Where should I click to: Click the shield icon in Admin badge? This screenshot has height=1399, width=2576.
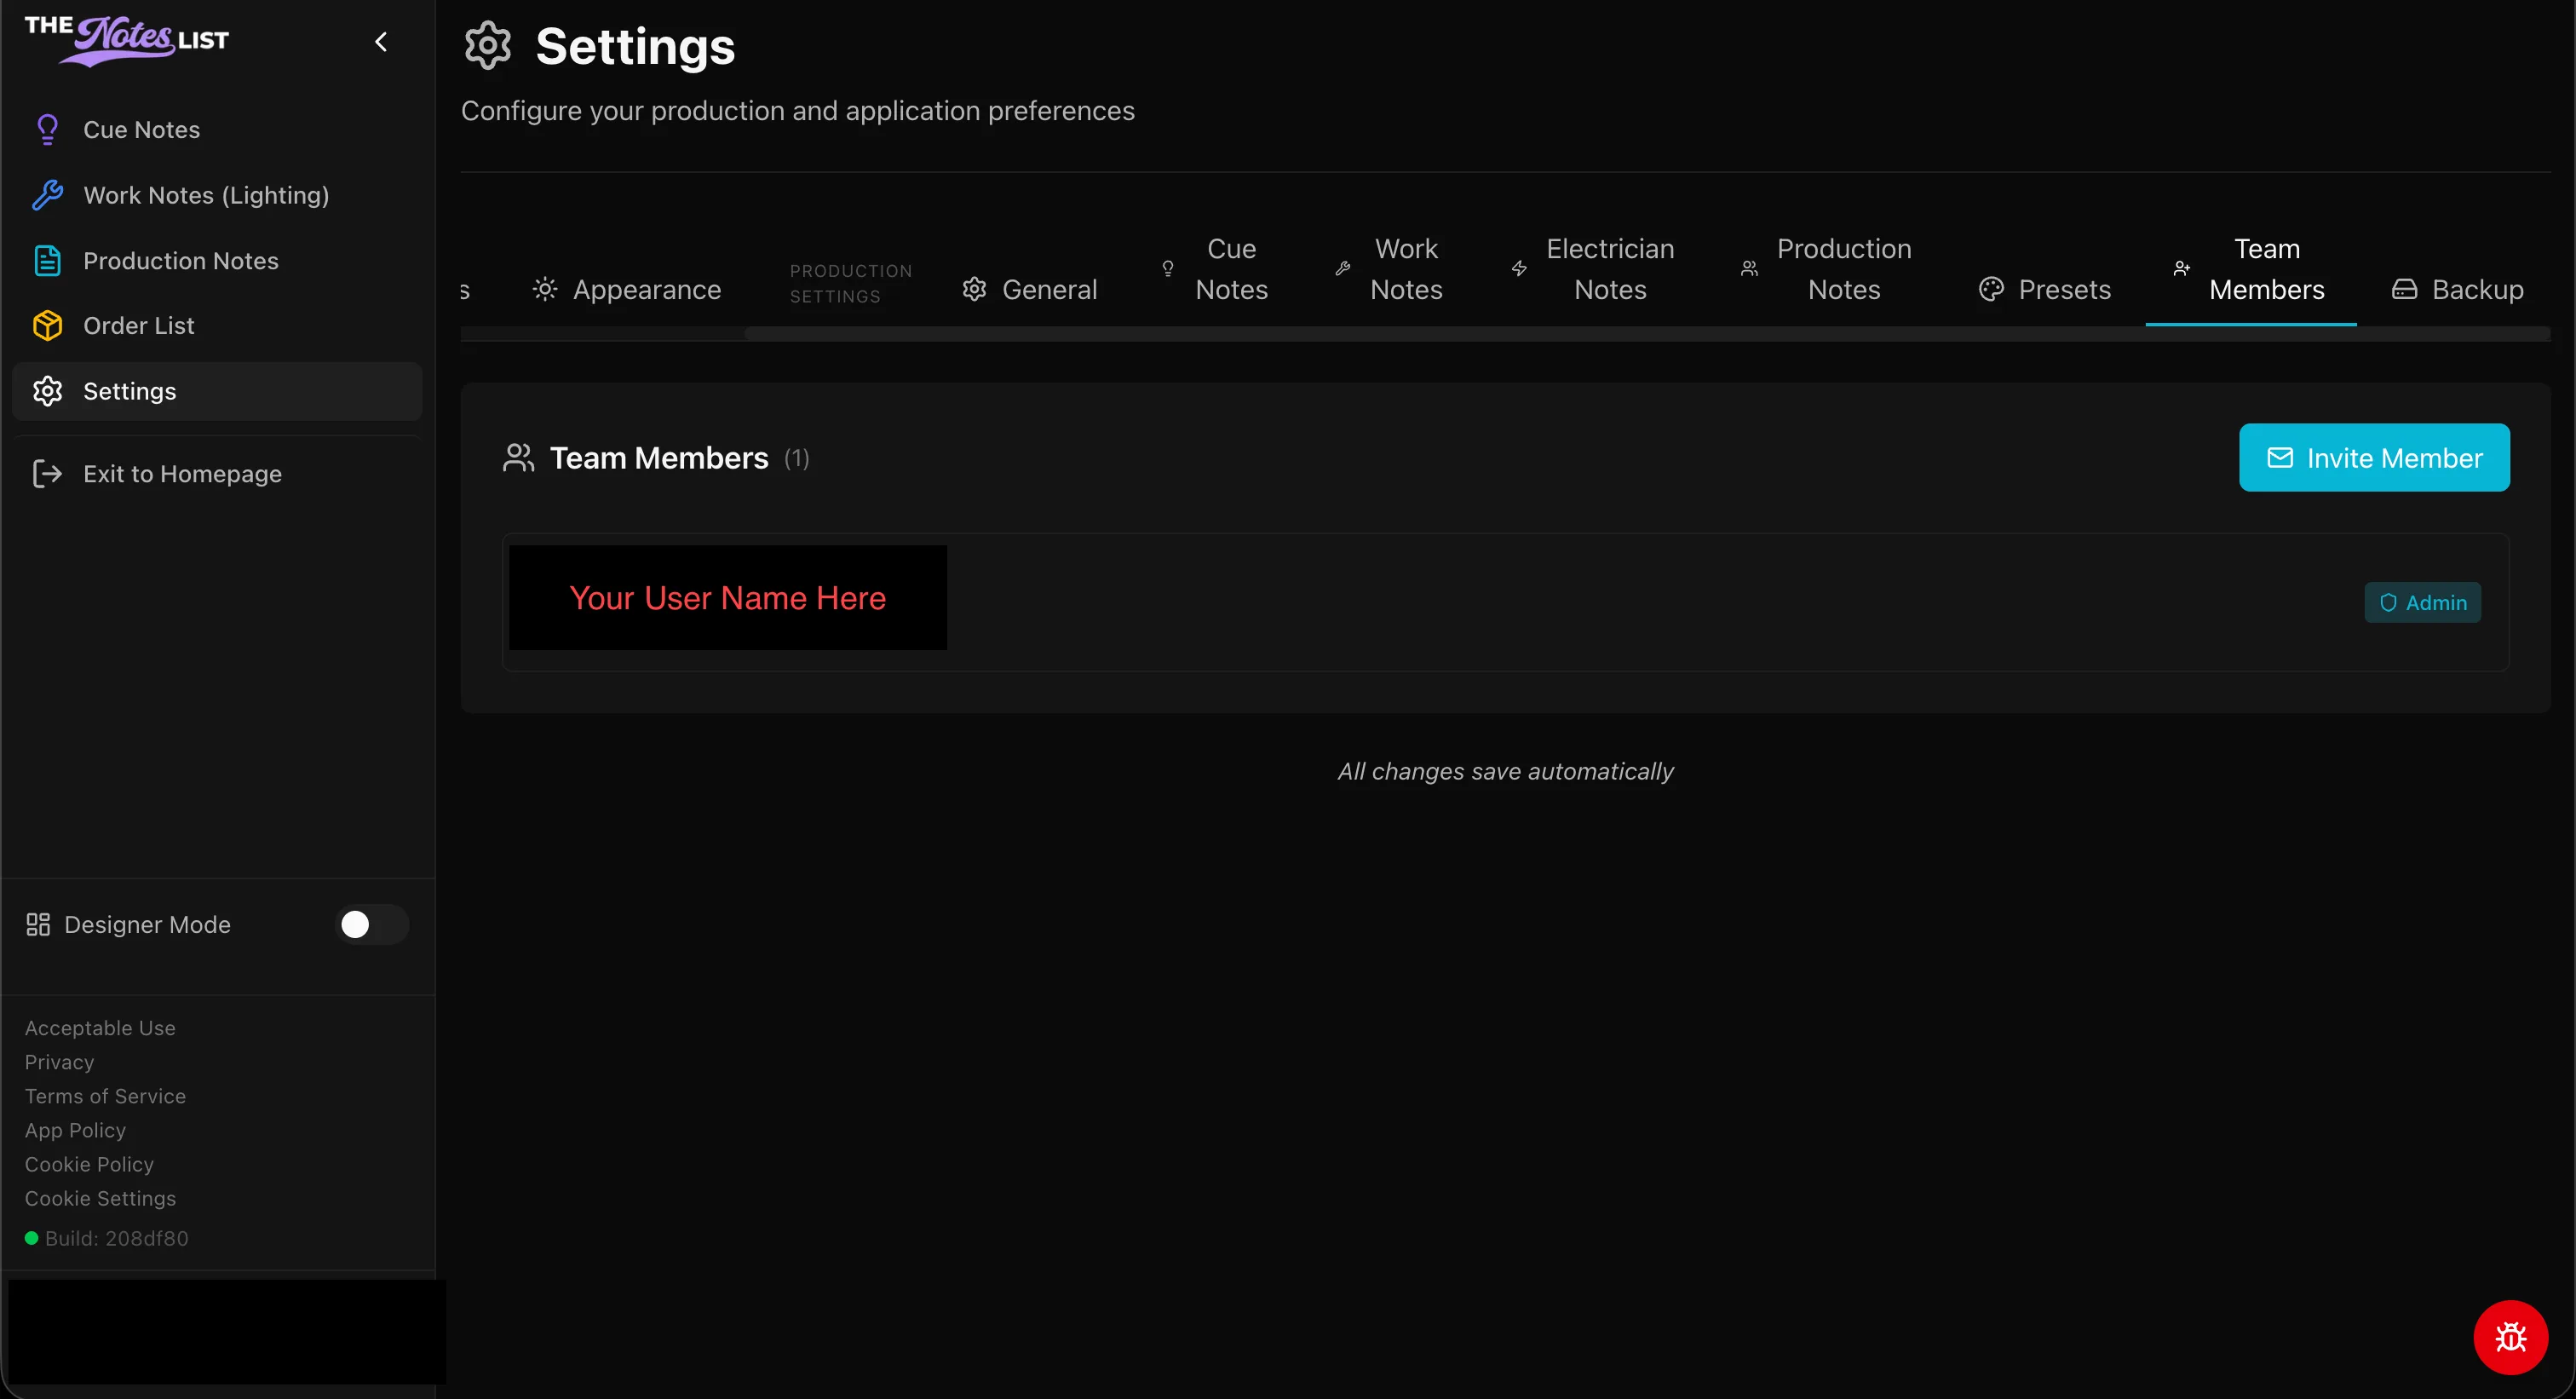click(2388, 602)
